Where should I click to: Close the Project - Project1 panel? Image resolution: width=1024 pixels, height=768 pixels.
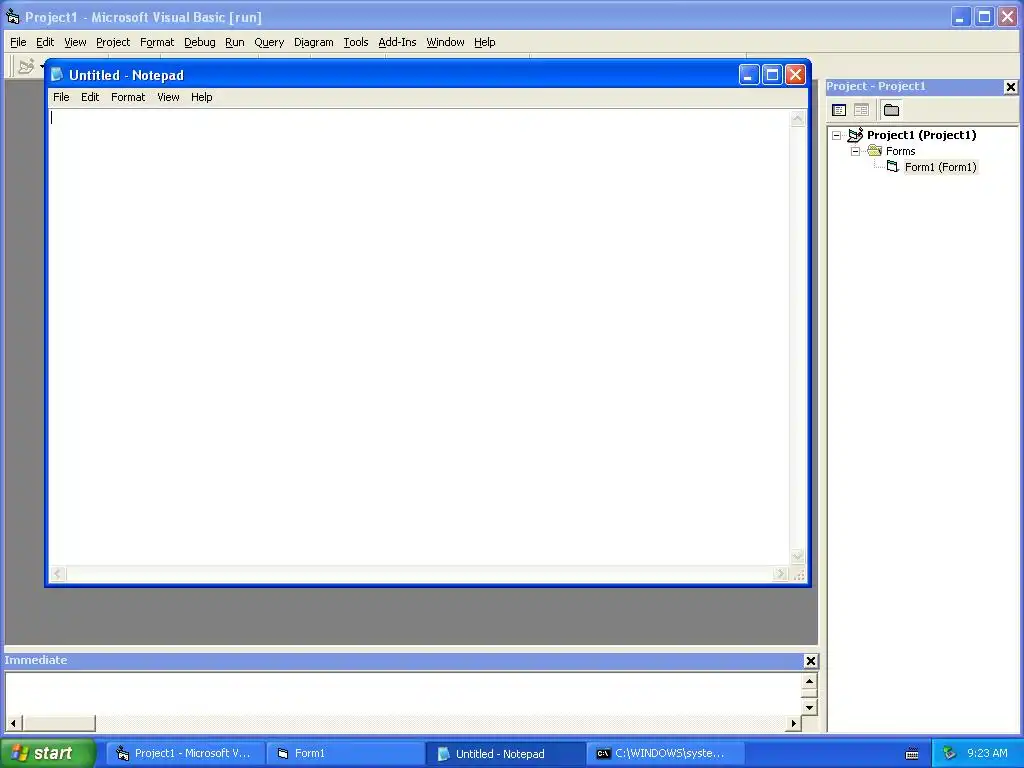[1010, 87]
